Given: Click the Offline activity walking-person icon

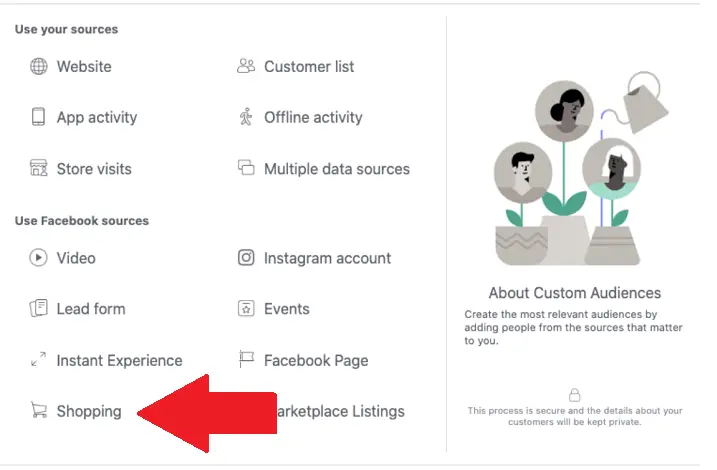Looking at the screenshot, I should click(x=246, y=117).
